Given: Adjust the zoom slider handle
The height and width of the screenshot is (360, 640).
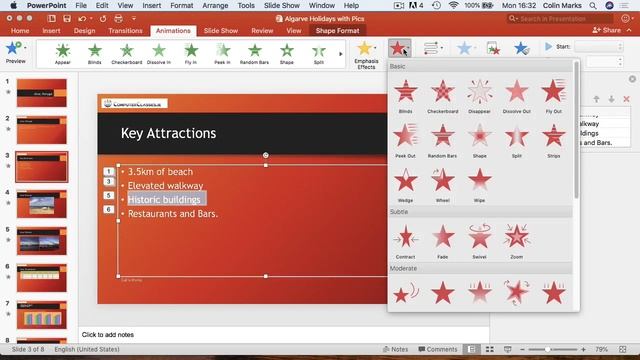Looking at the screenshot, I should coord(547,349).
